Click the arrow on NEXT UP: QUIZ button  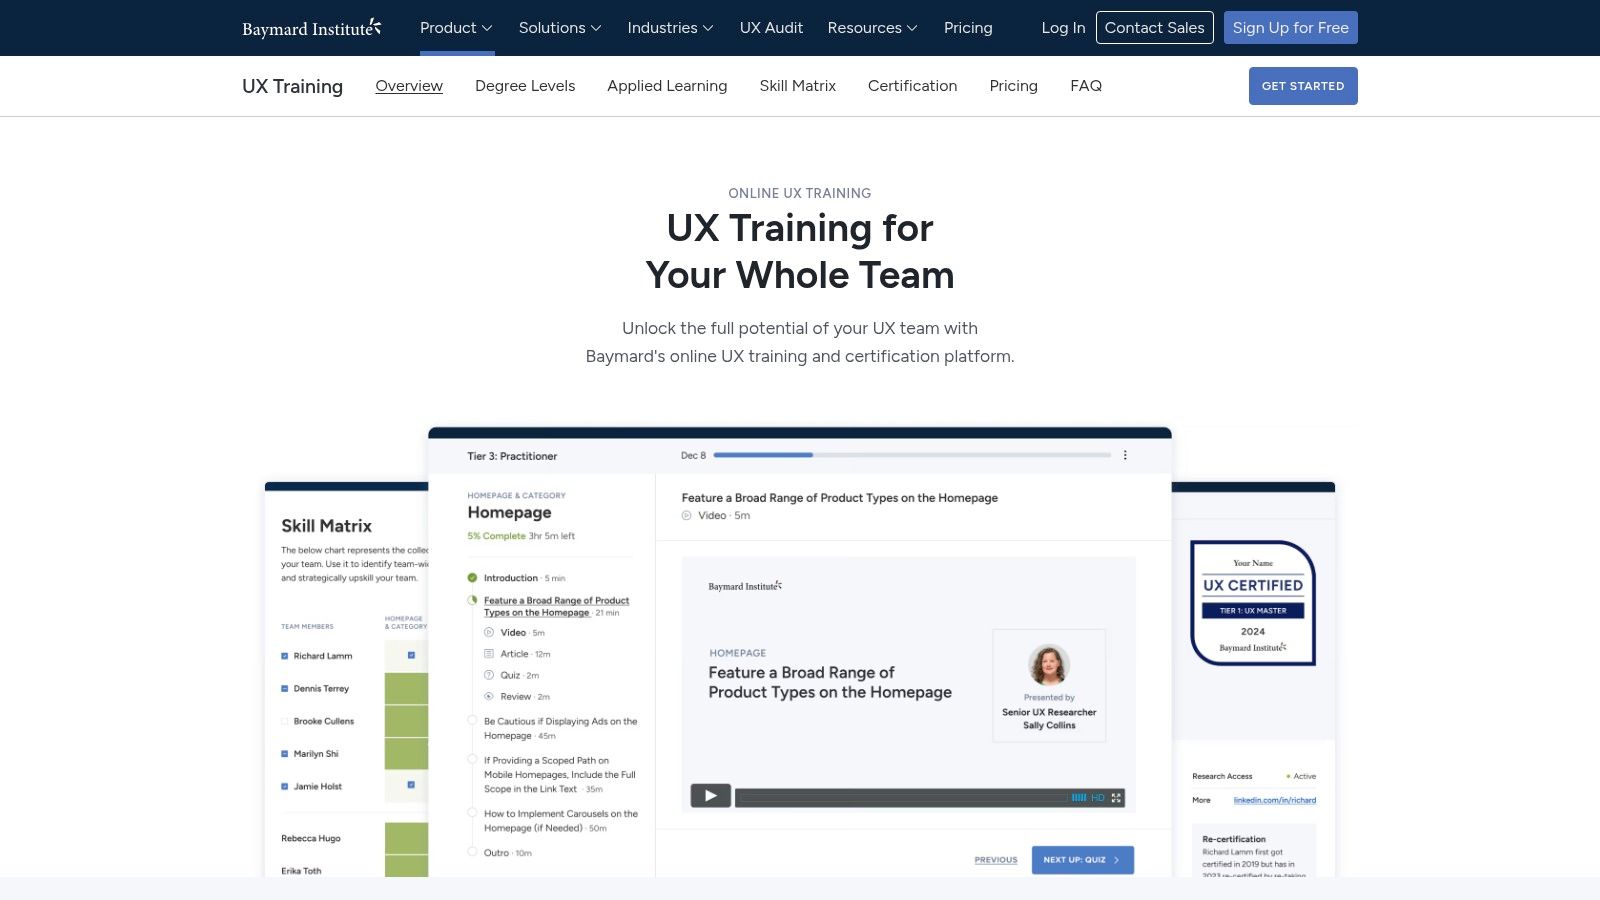point(1117,860)
